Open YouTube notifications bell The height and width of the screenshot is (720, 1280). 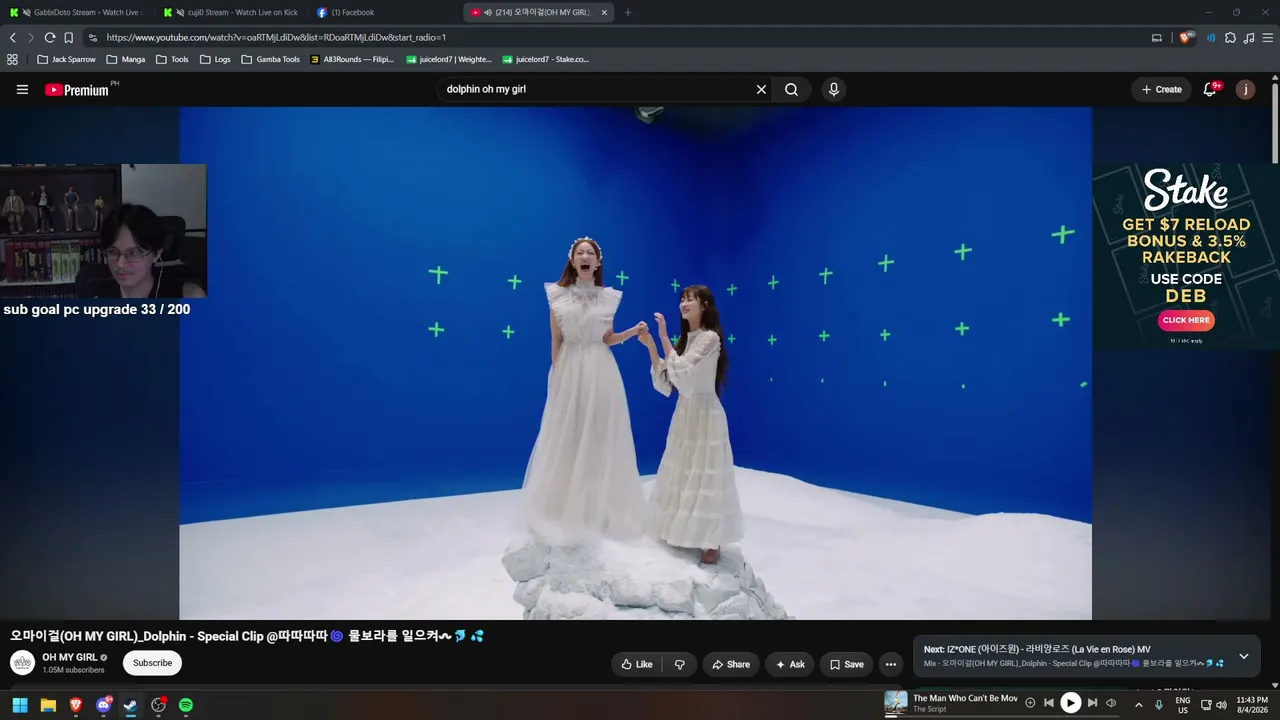(1211, 89)
